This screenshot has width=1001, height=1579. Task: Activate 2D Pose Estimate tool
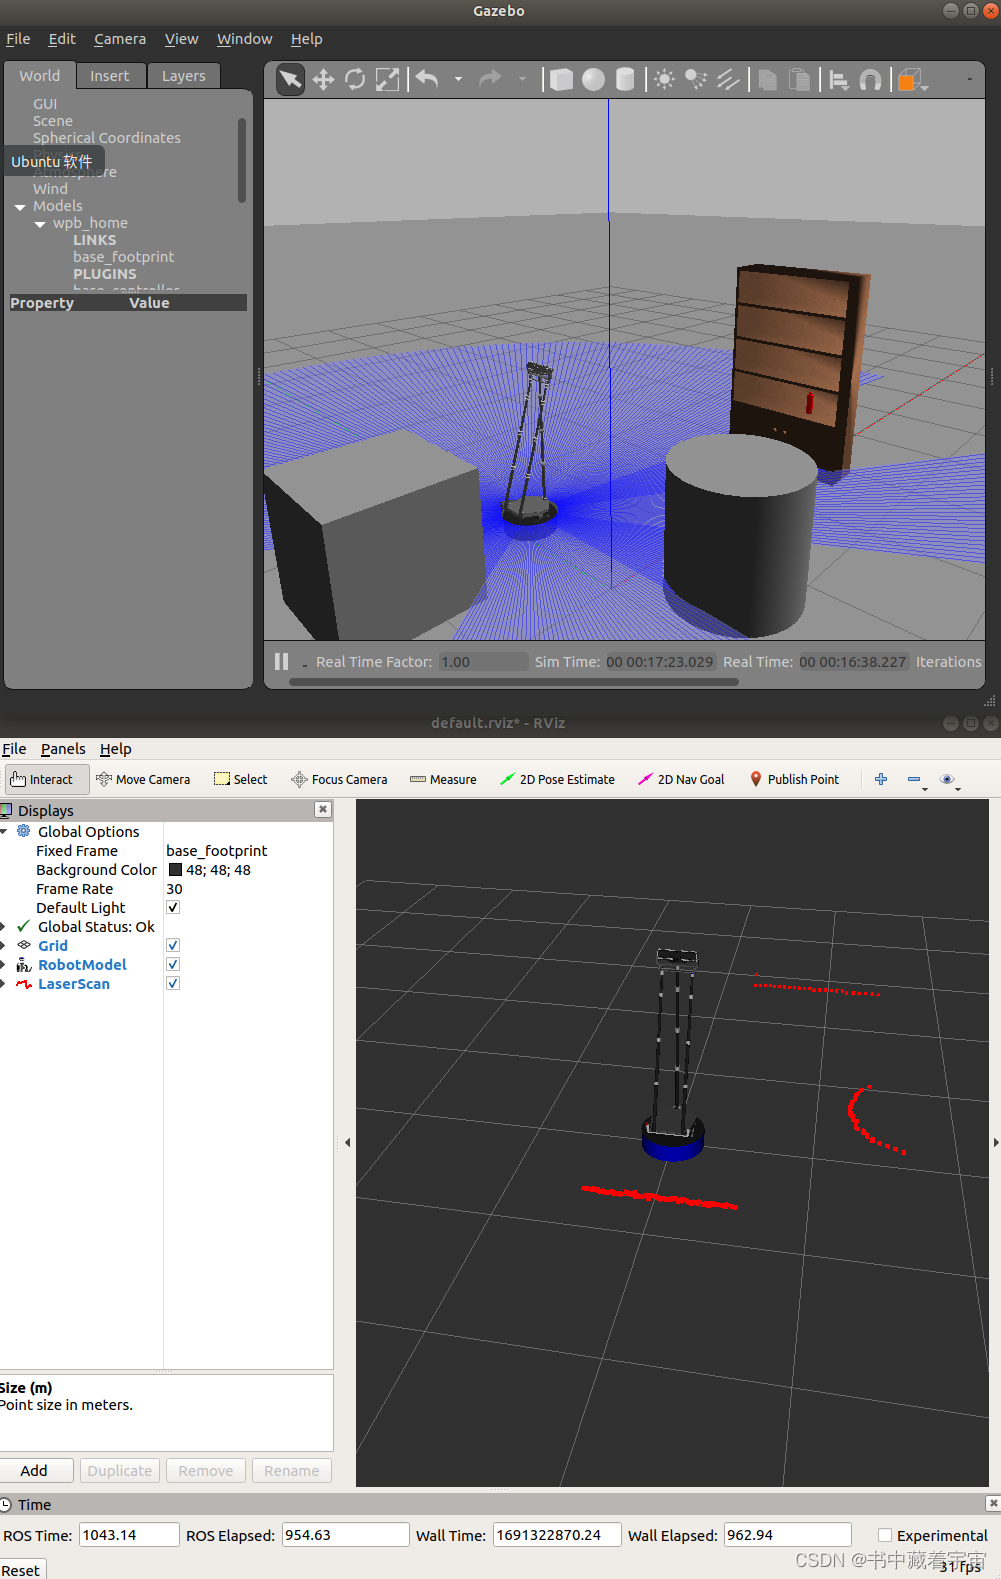click(x=558, y=780)
